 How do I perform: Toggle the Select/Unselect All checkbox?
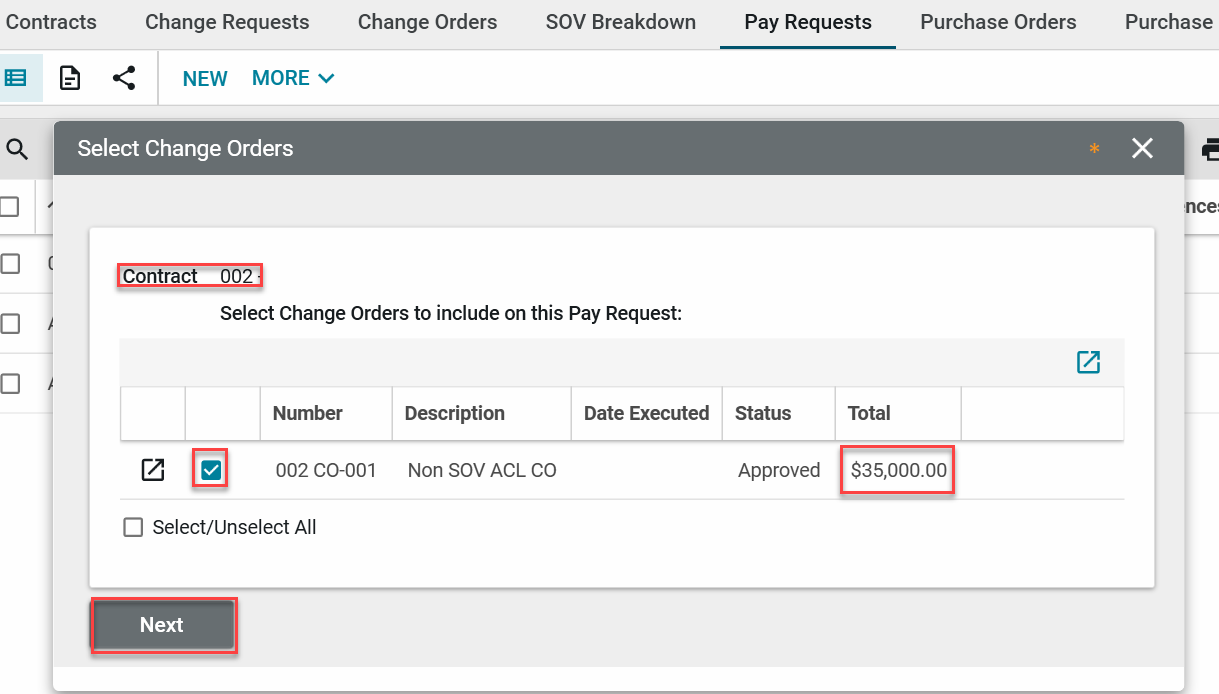tap(133, 527)
